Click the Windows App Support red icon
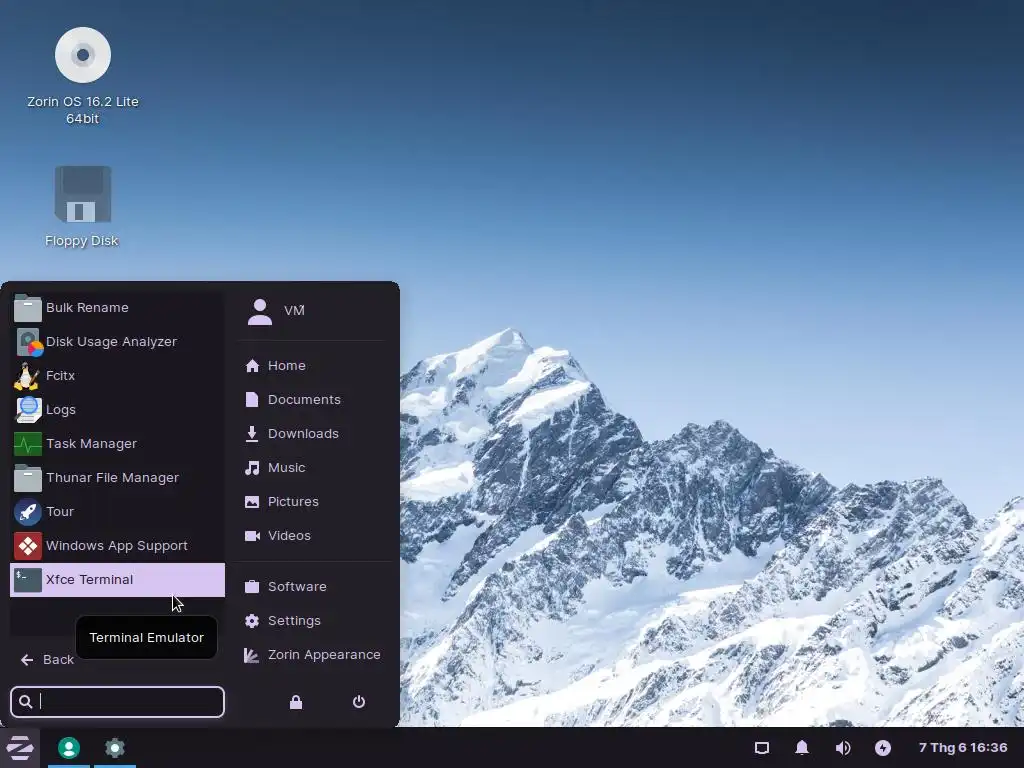 [27, 546]
